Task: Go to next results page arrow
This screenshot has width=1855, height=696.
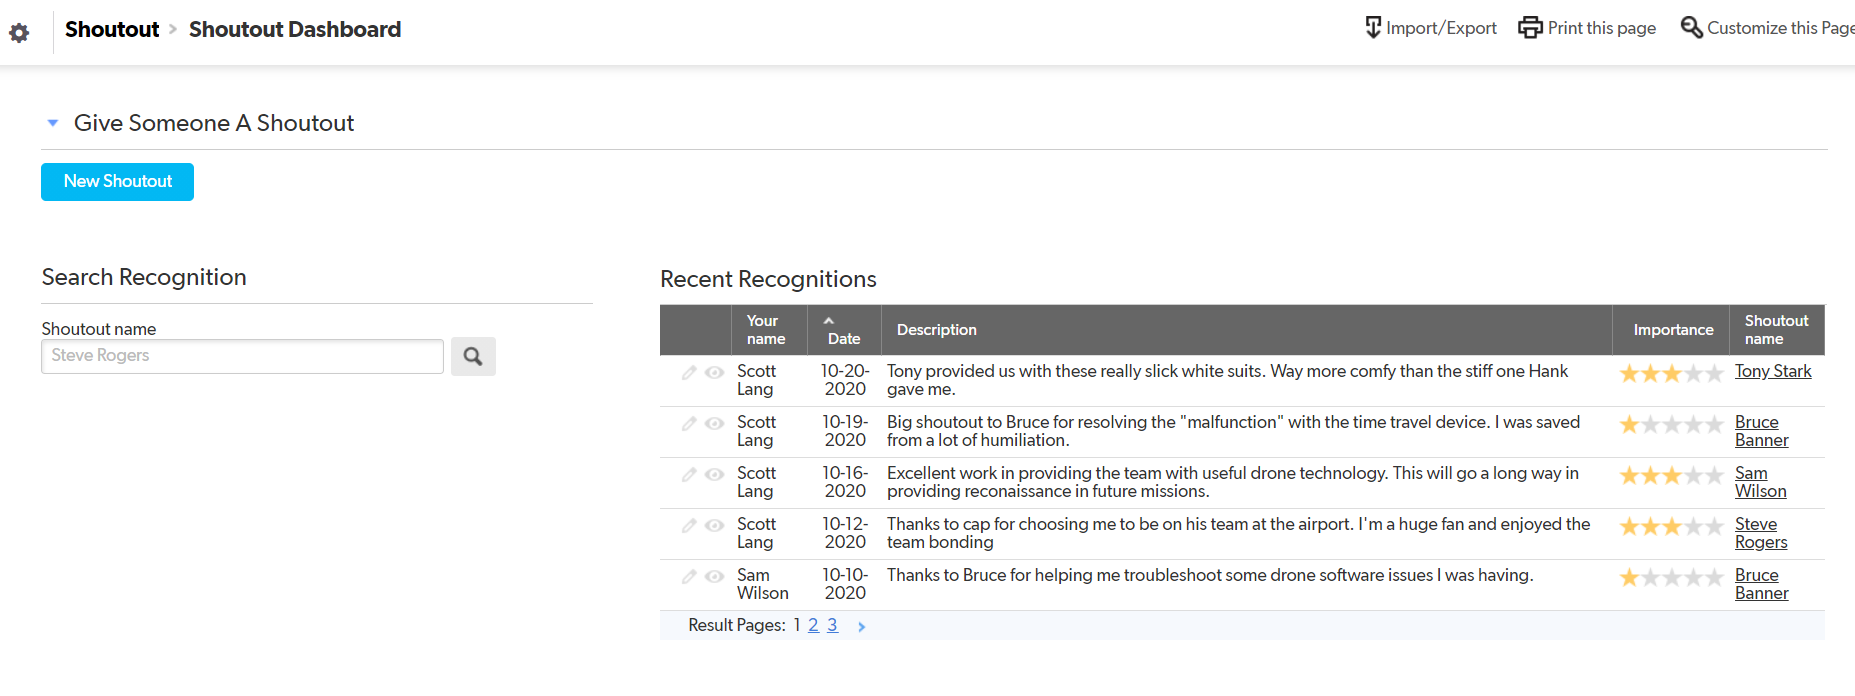Action: pos(861,627)
